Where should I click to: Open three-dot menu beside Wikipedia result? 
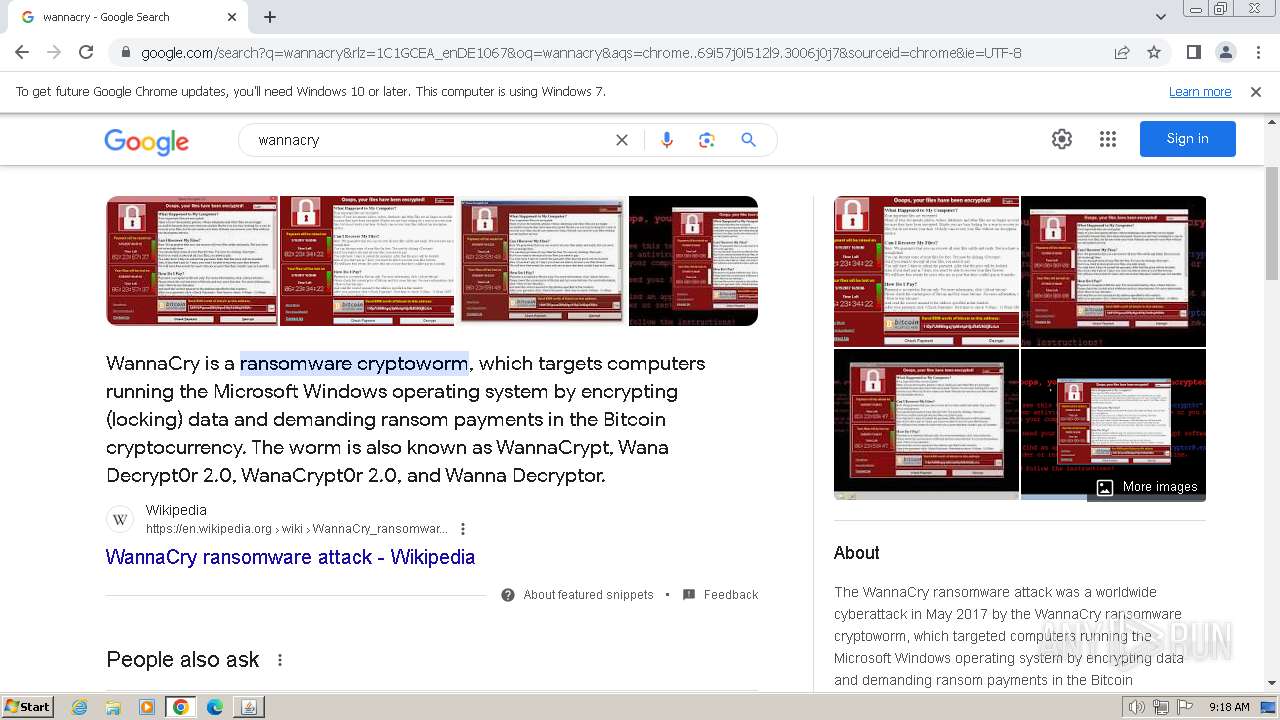pyautogui.click(x=462, y=529)
